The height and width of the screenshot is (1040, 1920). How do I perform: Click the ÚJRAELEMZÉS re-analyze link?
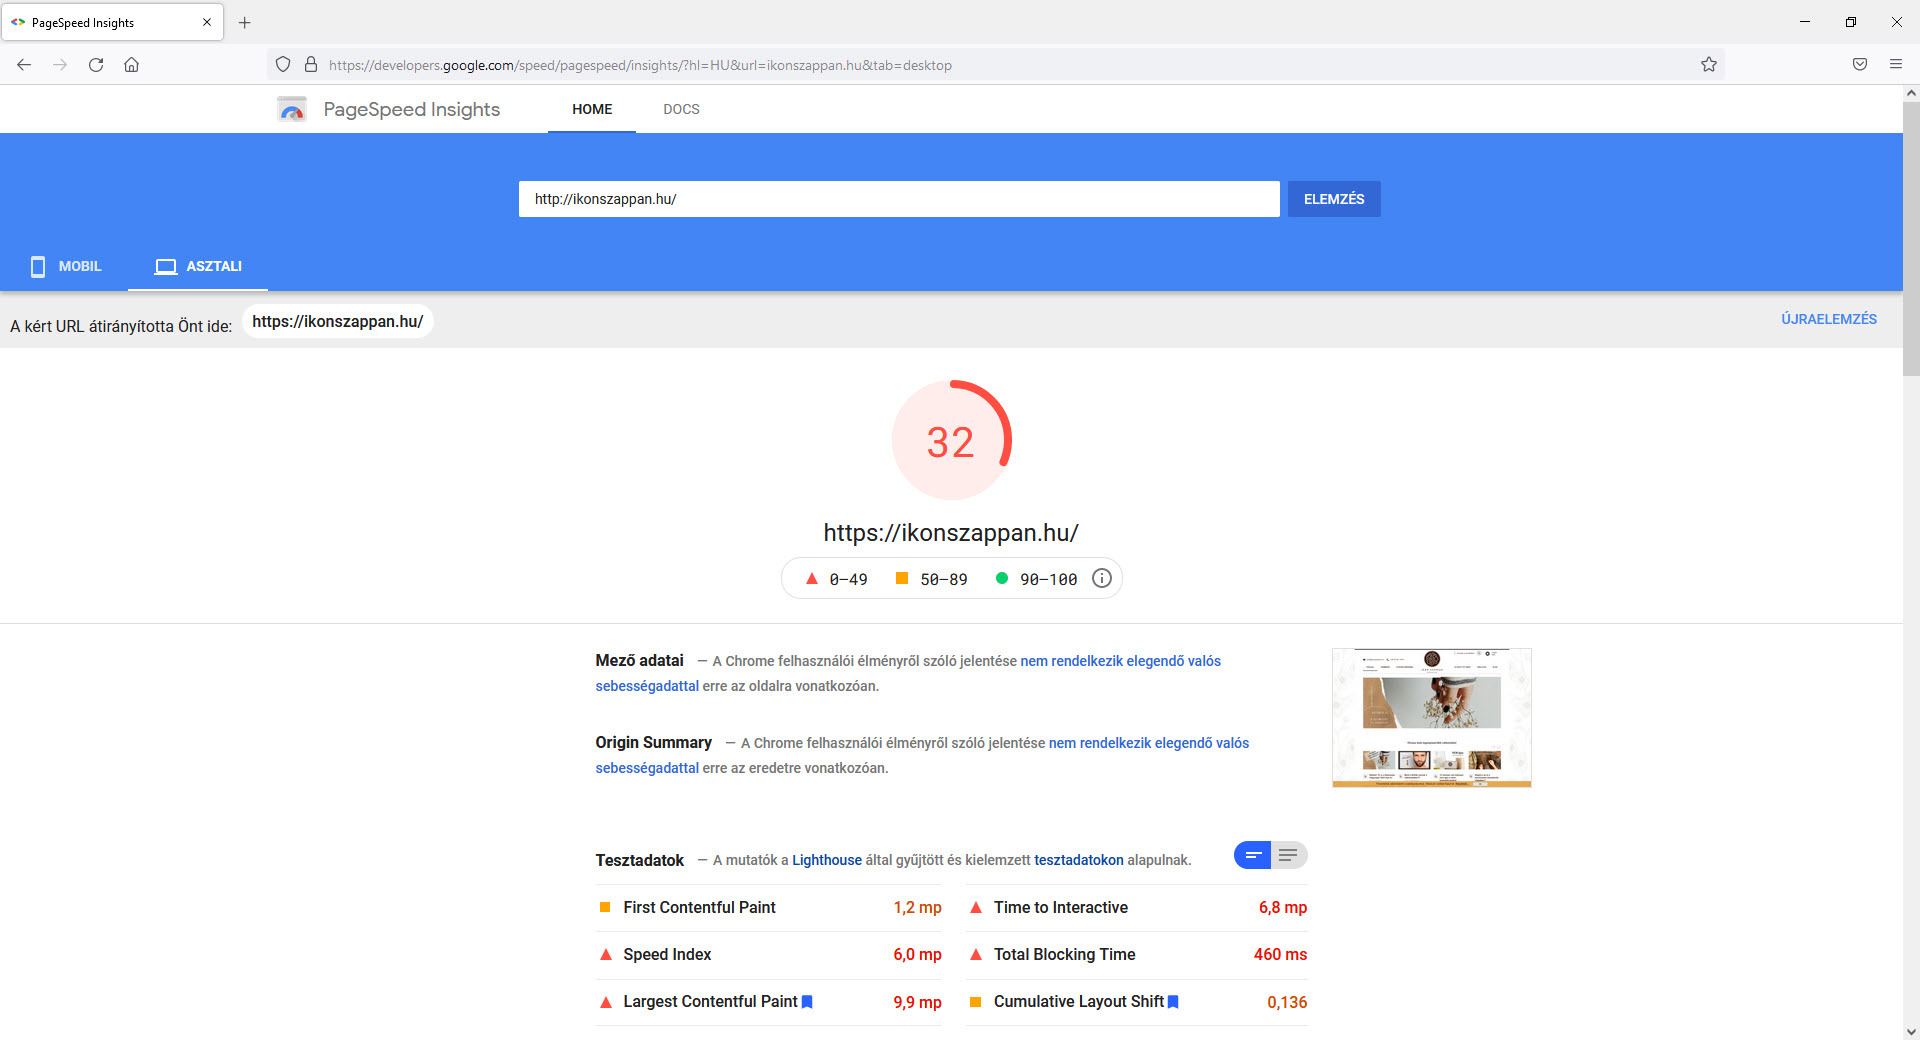[x=1828, y=319]
